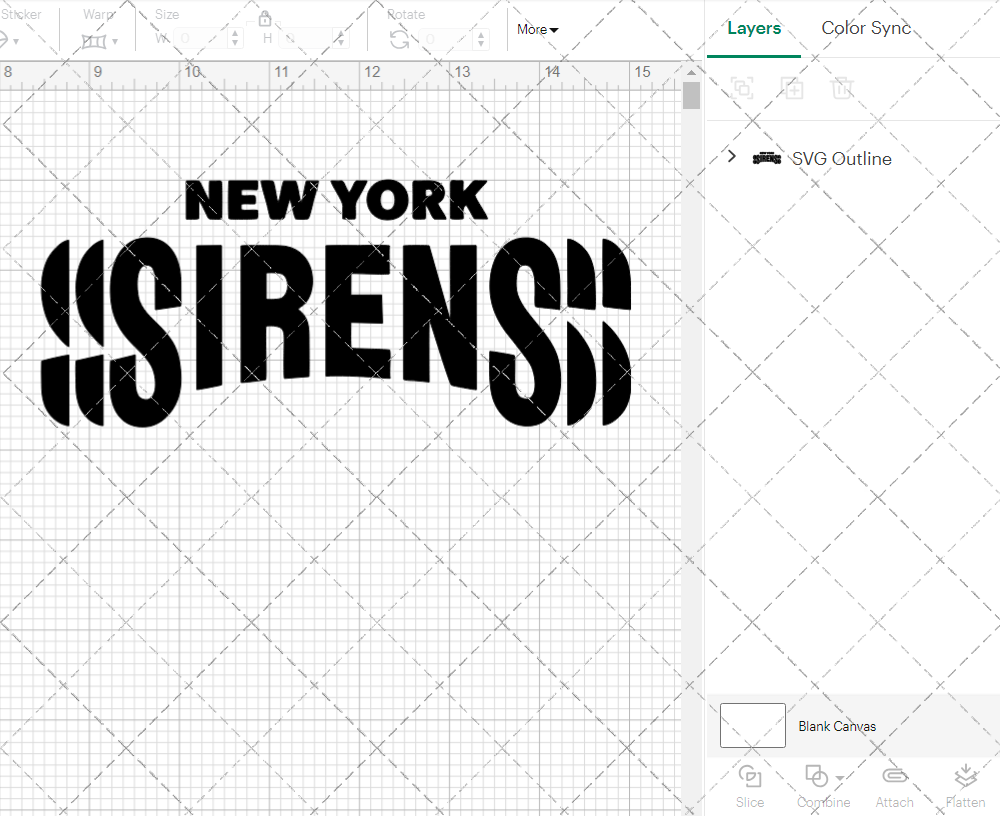Image resolution: width=1000 pixels, height=816 pixels.
Task: Open the Warp tool icon
Action: click(96, 40)
